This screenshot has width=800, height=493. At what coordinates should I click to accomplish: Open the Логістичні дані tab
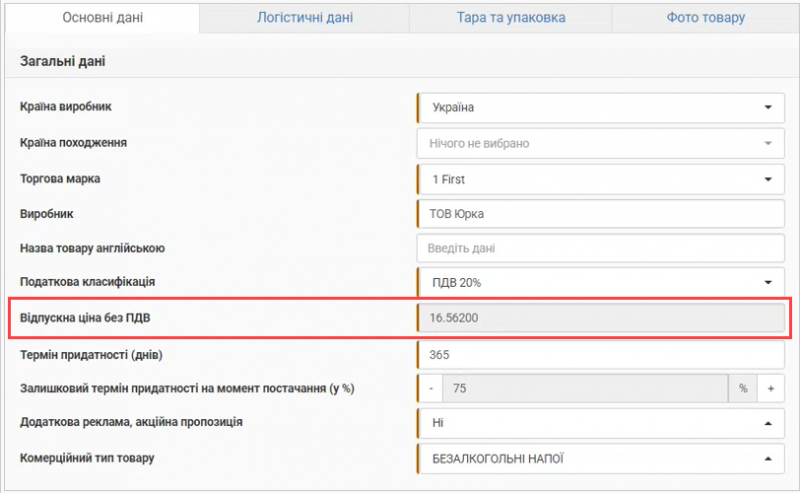pyautogui.click(x=305, y=18)
